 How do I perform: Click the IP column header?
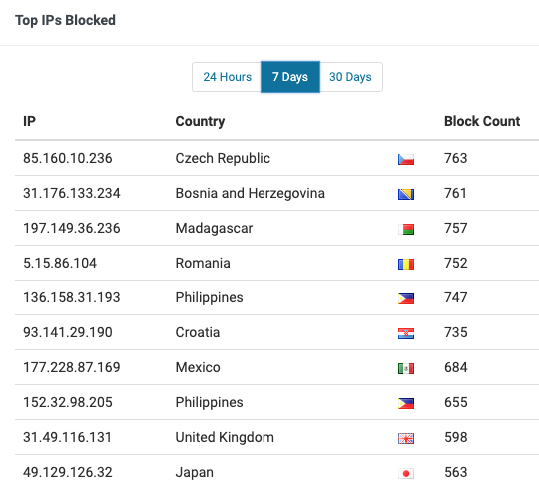coord(29,121)
